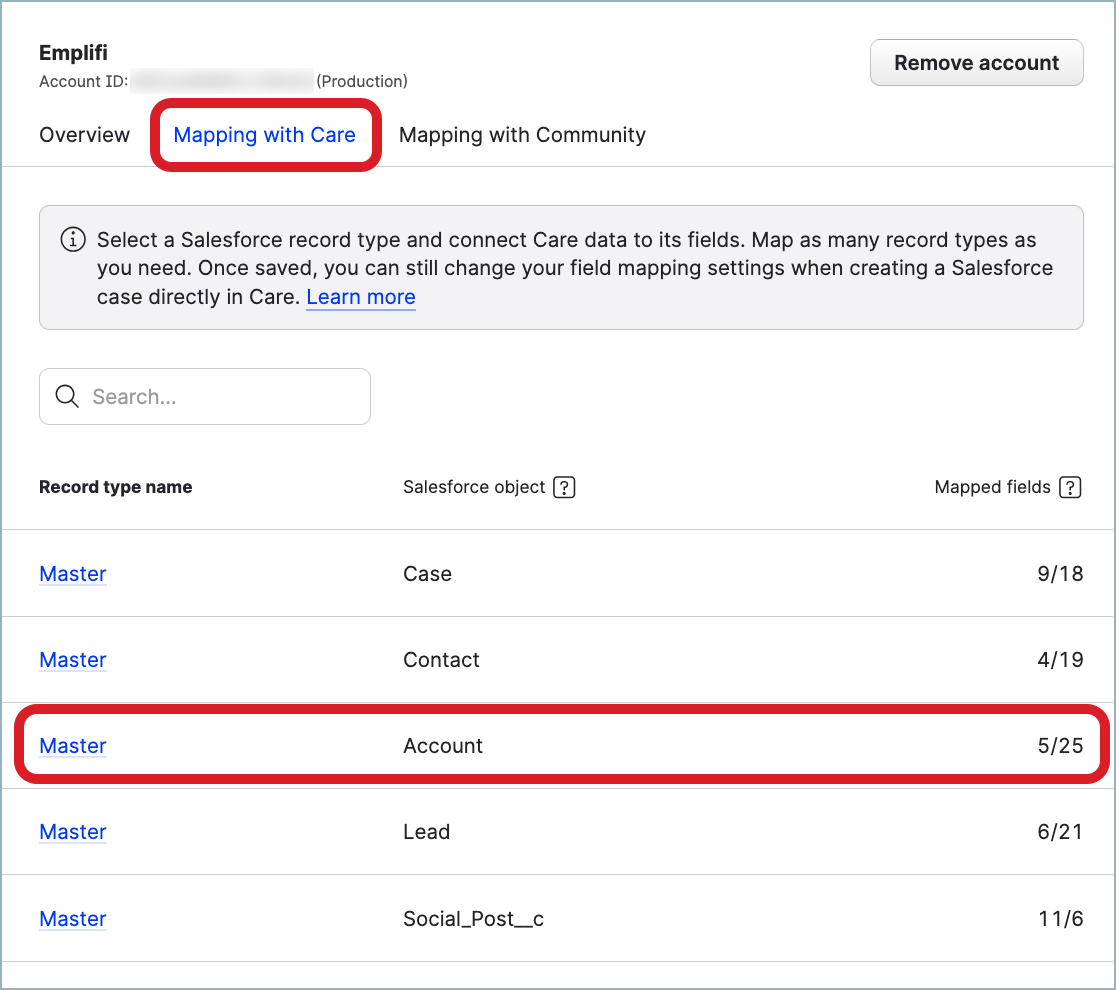Click the Salesforce object column header
The height and width of the screenshot is (990, 1116).
click(x=474, y=487)
